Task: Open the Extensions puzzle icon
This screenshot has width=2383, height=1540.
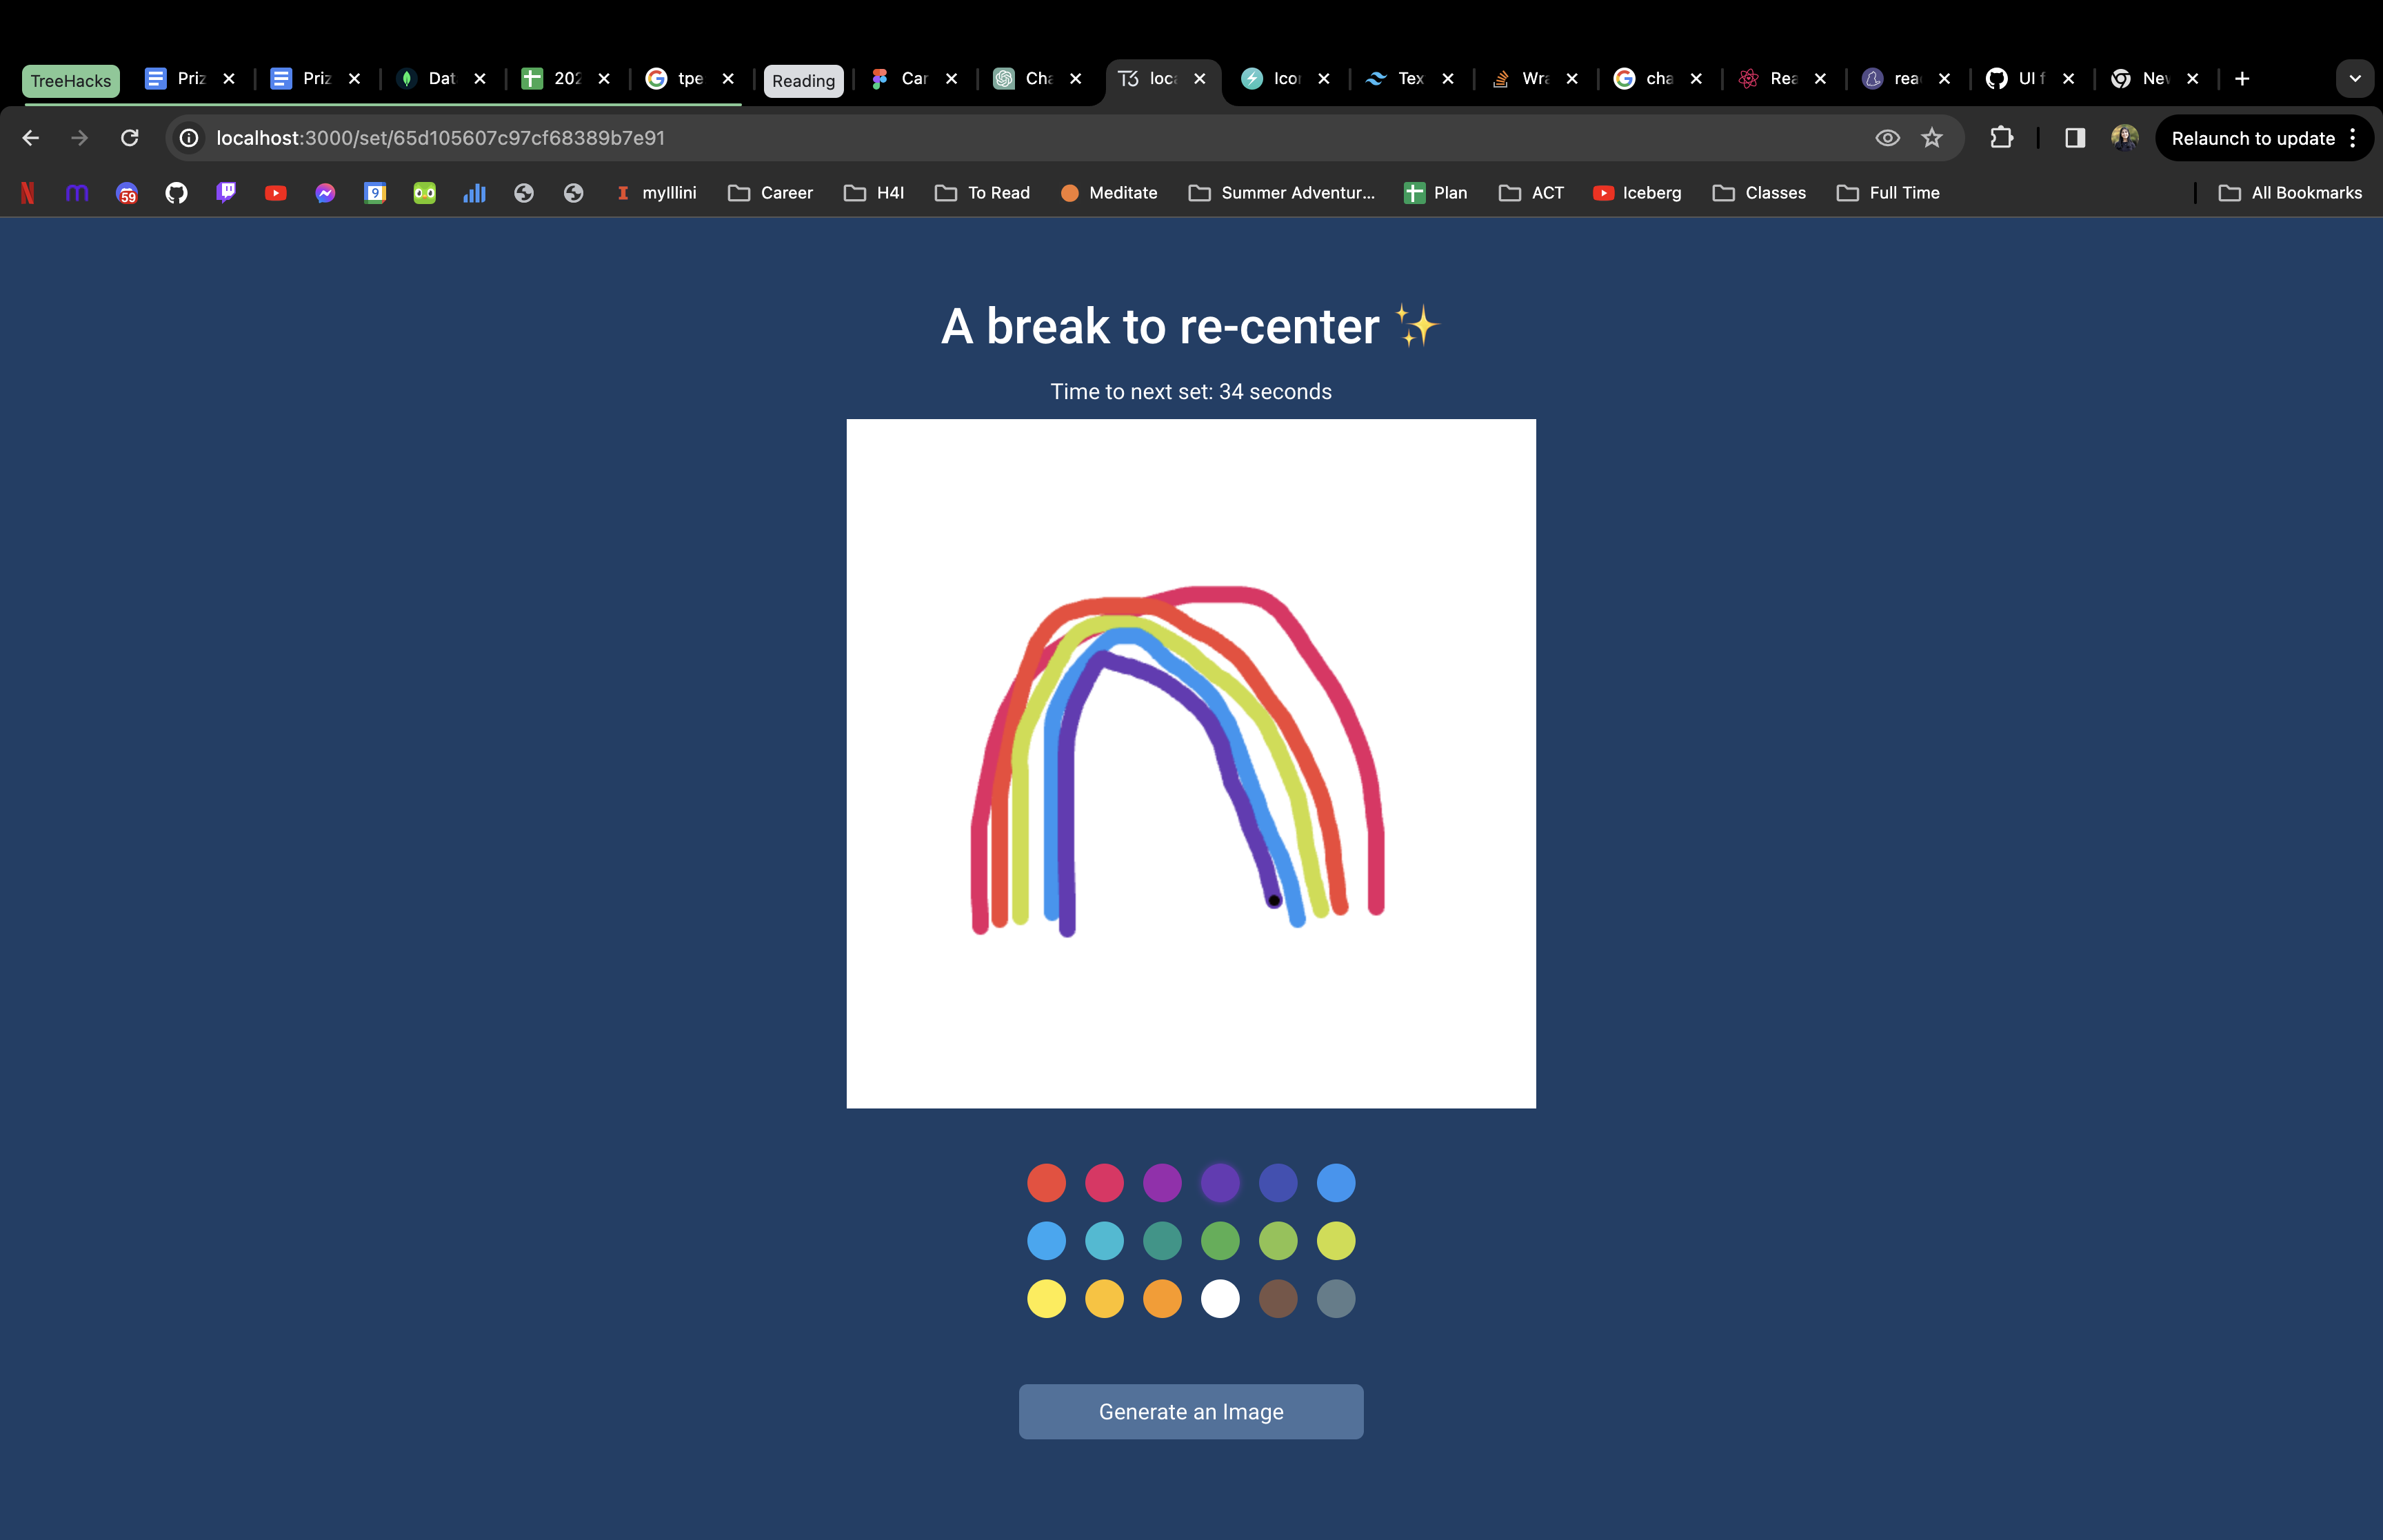Action: point(2001,138)
